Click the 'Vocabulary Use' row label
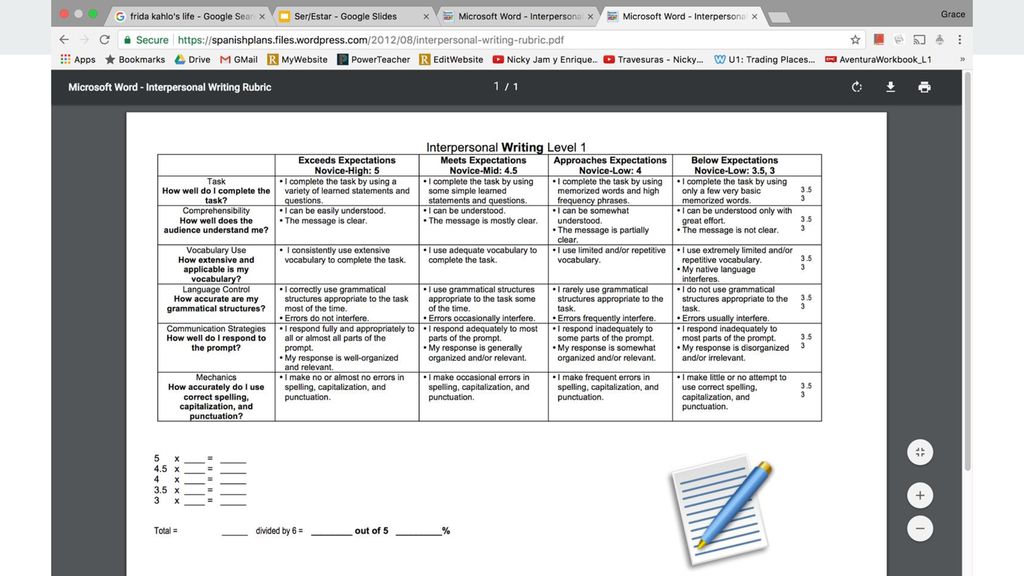 pos(216,250)
